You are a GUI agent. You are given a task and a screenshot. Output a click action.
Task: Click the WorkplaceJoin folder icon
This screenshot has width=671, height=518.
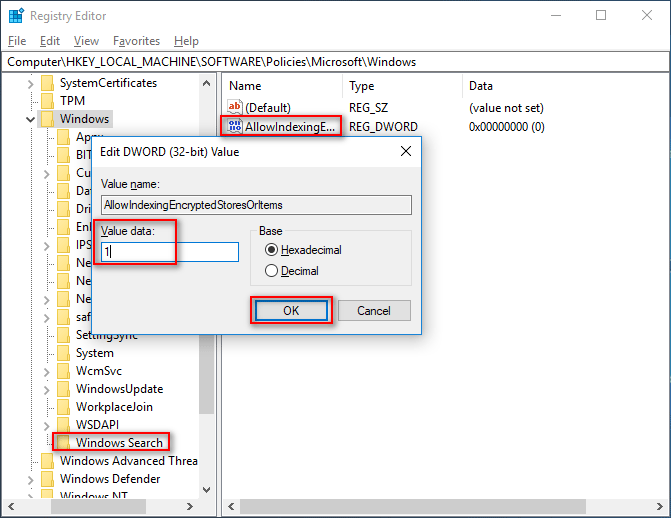pos(63,407)
